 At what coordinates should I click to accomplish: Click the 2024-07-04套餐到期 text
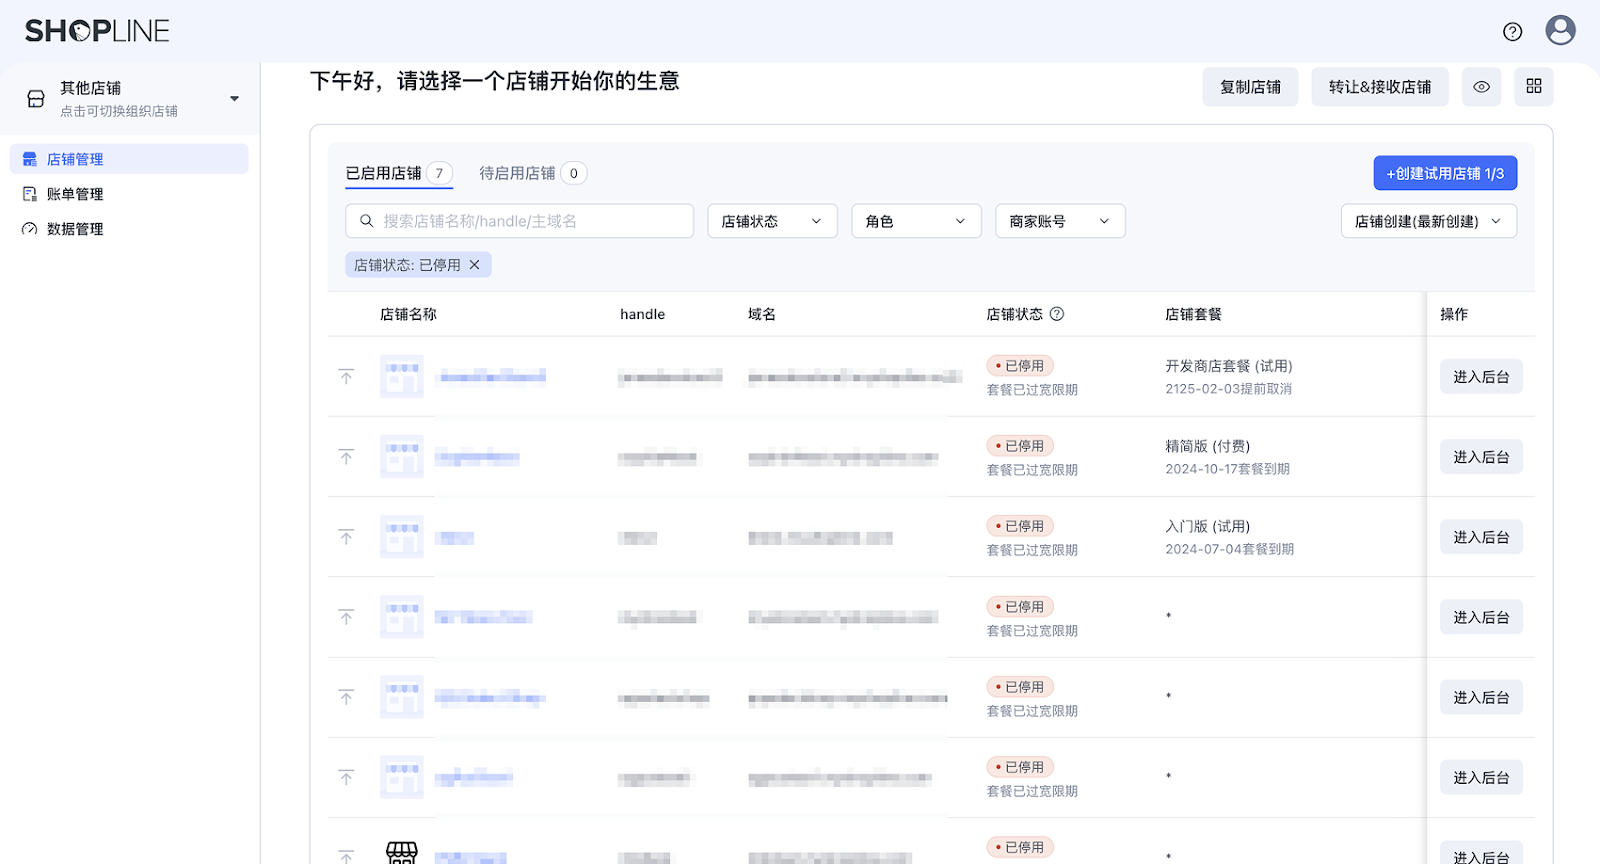[1229, 549]
